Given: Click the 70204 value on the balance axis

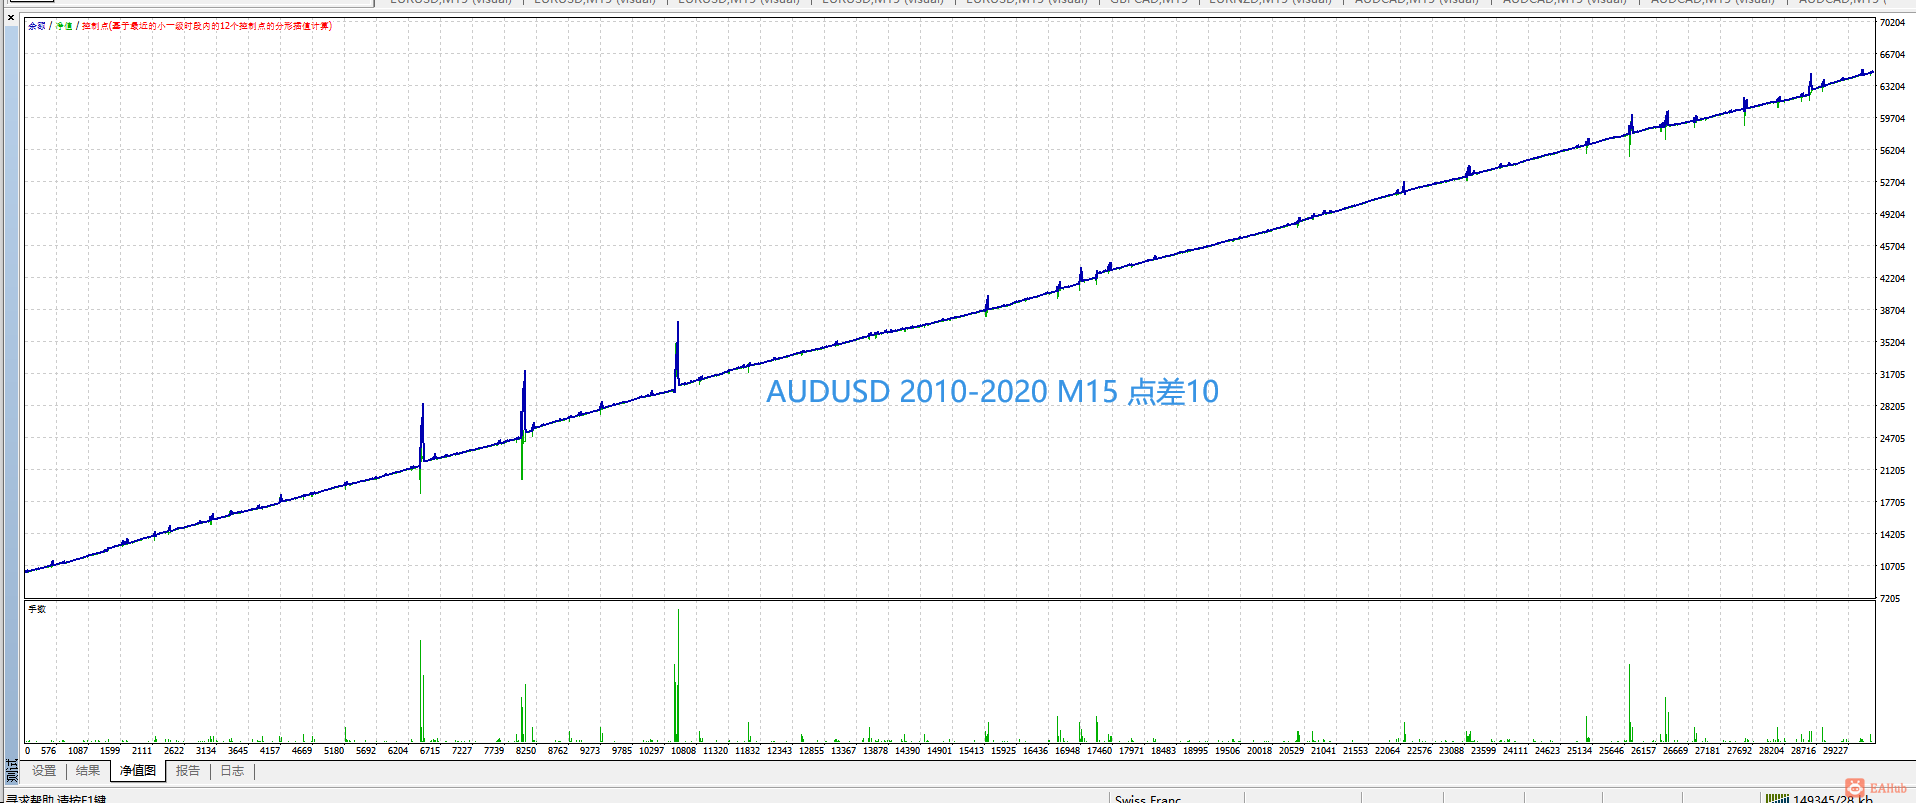Looking at the screenshot, I should coord(1892,22).
